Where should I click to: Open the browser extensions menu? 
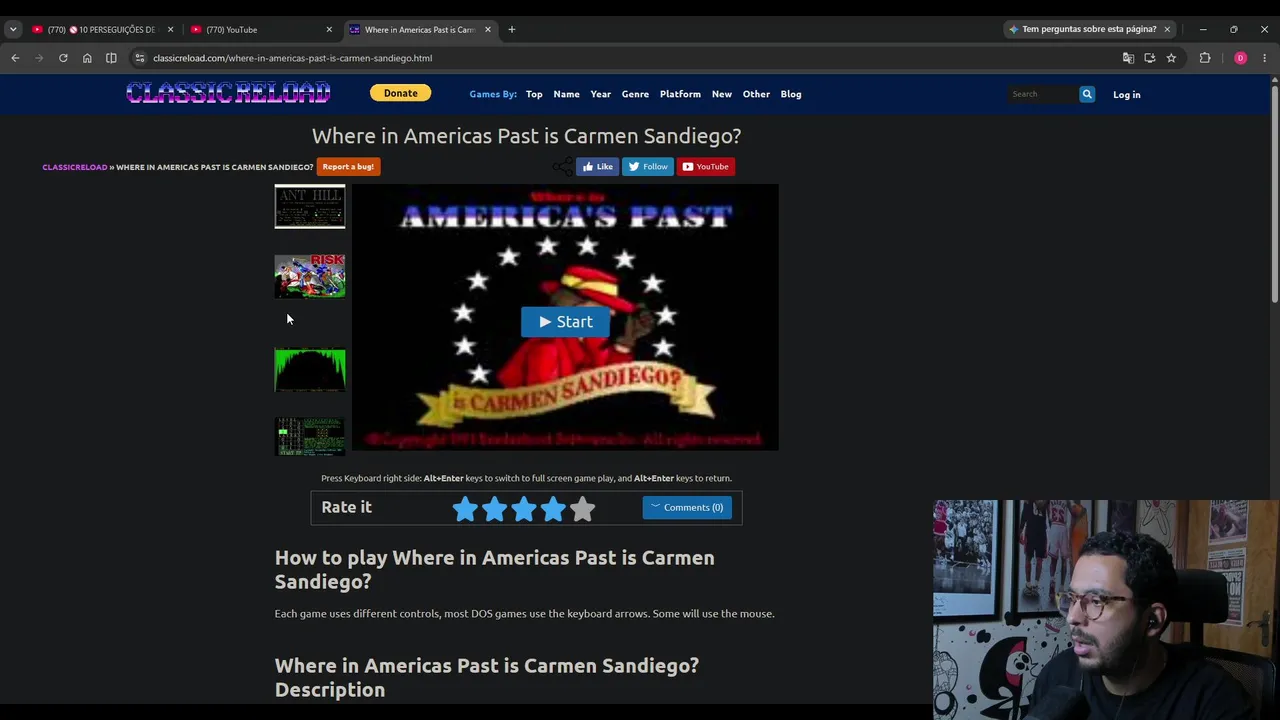pyautogui.click(x=1205, y=58)
